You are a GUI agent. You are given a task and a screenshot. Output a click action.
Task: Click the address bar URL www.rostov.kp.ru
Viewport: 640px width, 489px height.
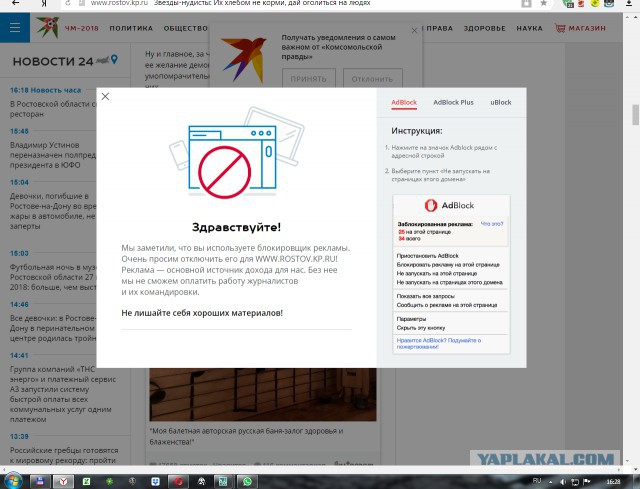119,3
